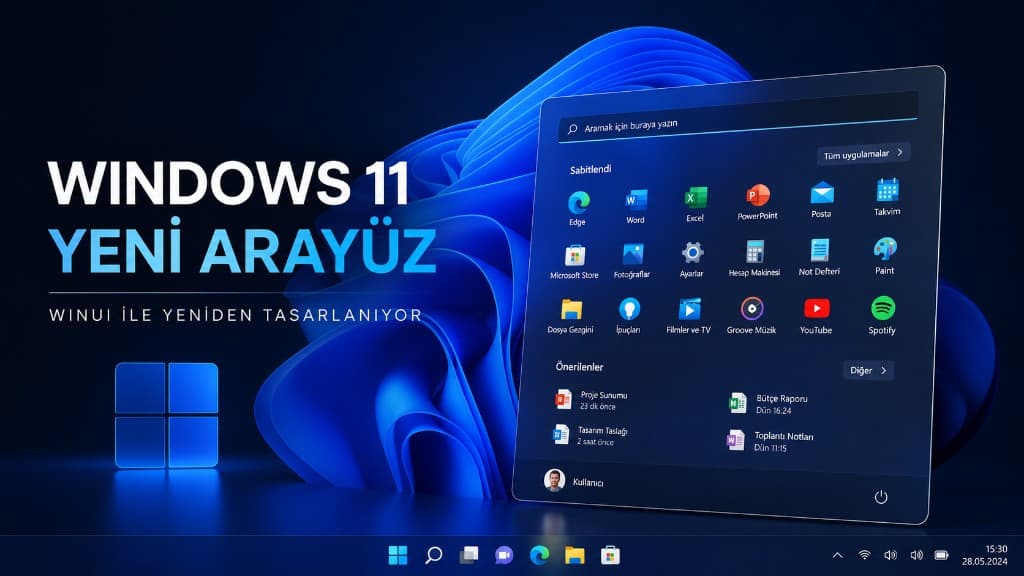This screenshot has width=1024, height=576.
Task: Open the İpuçları tips app
Action: (x=628, y=316)
